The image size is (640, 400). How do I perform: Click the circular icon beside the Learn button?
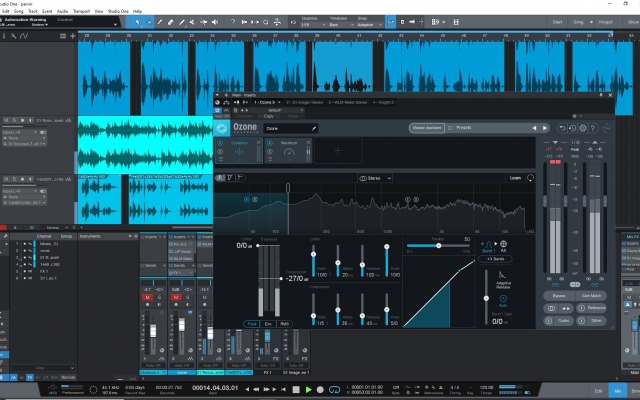(530, 178)
